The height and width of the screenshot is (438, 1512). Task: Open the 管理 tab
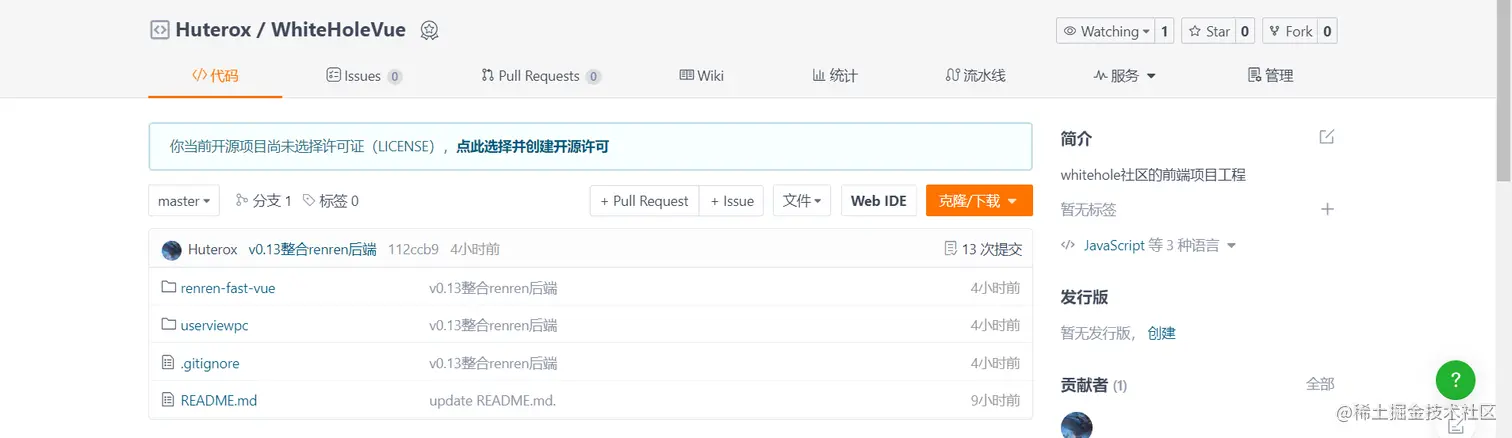(1270, 75)
